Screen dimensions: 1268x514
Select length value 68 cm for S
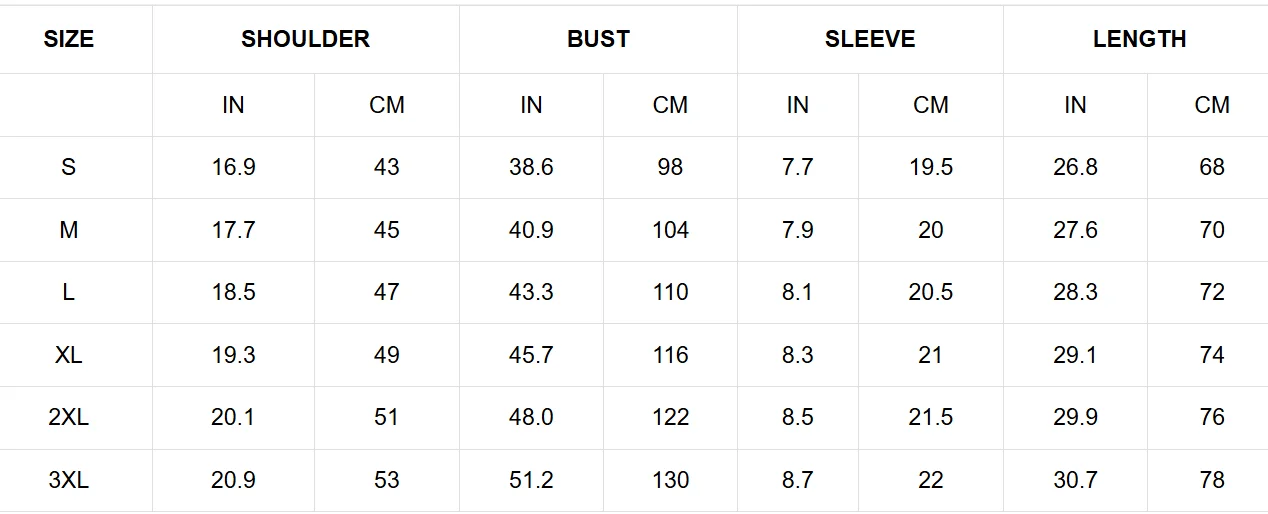[x=1212, y=167]
